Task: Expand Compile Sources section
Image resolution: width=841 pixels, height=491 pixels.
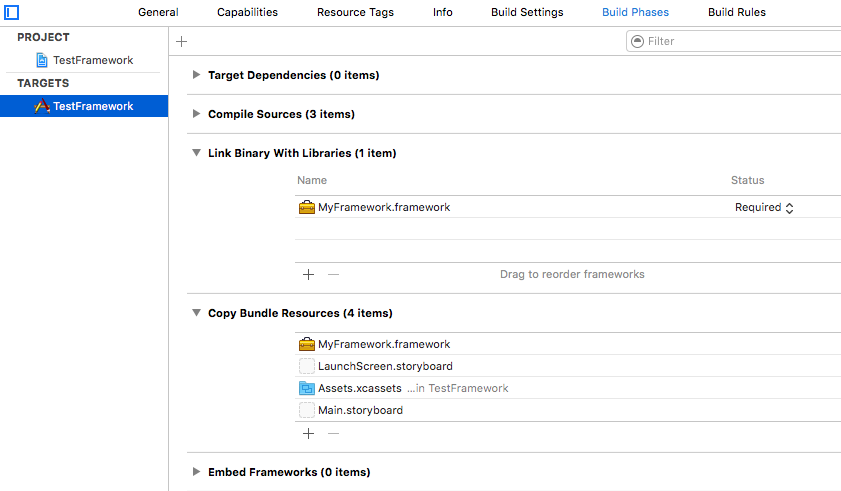Action: [197, 114]
